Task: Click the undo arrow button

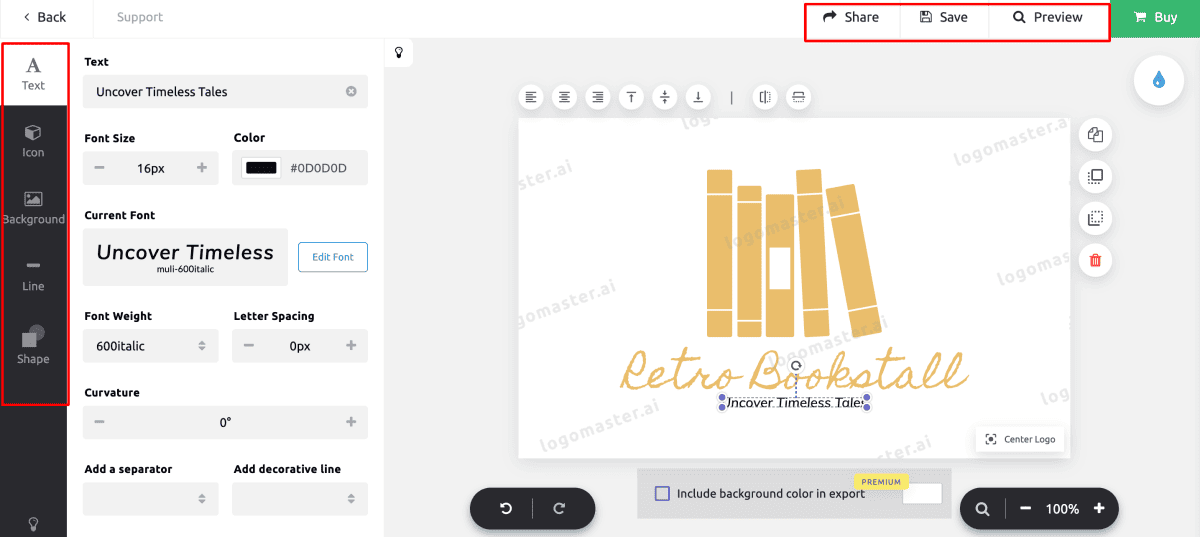Action: 506,509
